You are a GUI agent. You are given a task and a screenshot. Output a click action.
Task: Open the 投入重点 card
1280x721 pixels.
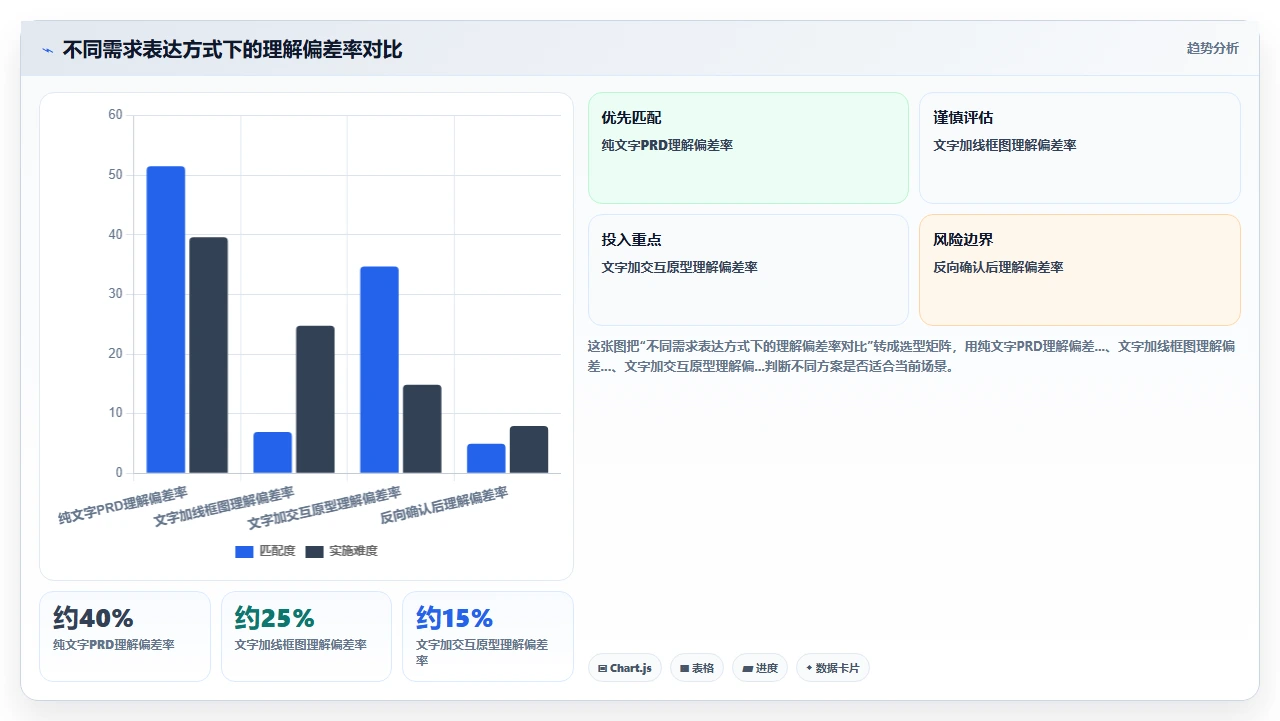click(x=748, y=270)
